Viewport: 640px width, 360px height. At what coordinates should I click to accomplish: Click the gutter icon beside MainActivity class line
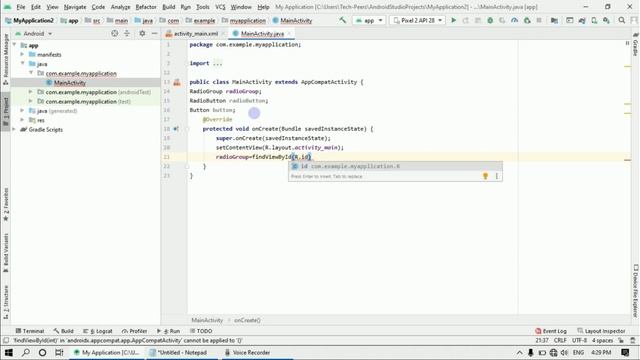click(177, 82)
